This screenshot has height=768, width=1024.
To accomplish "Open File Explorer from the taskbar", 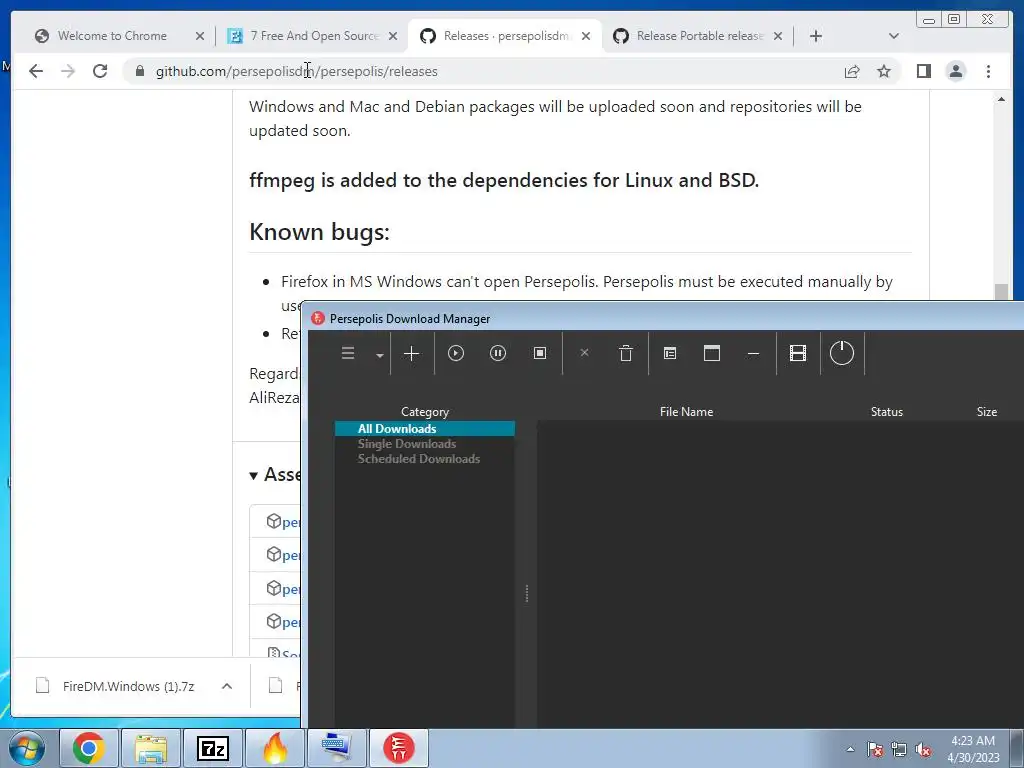I will 151,748.
